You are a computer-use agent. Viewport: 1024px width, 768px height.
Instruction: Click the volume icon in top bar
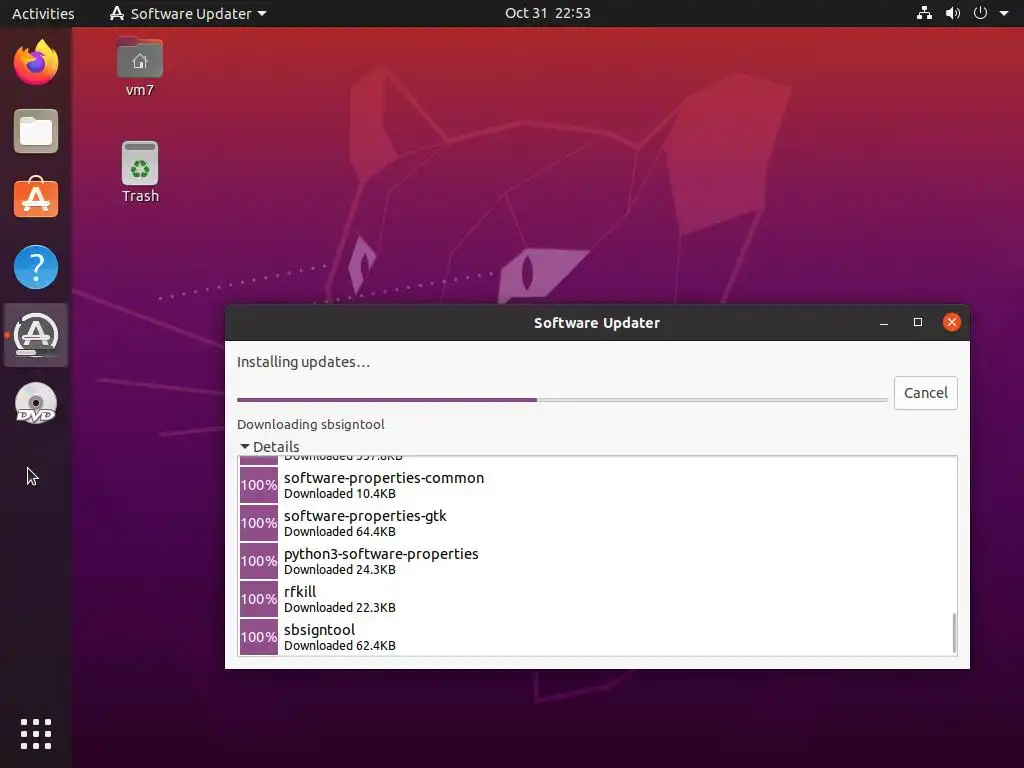point(953,13)
